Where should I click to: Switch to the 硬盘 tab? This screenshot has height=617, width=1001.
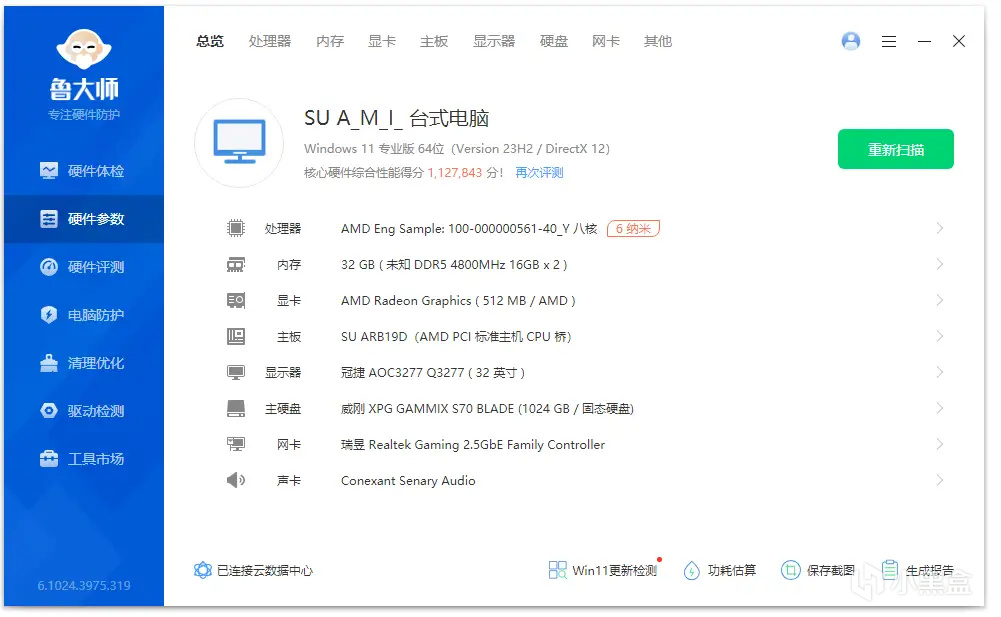tap(554, 42)
